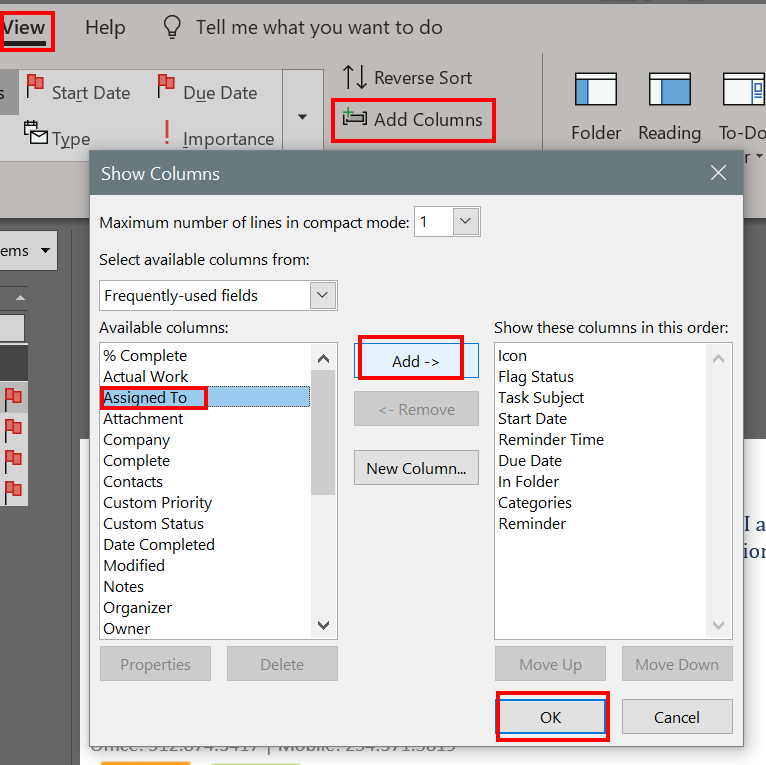Expand the Frequently-used fields dropdown

pos(321,295)
